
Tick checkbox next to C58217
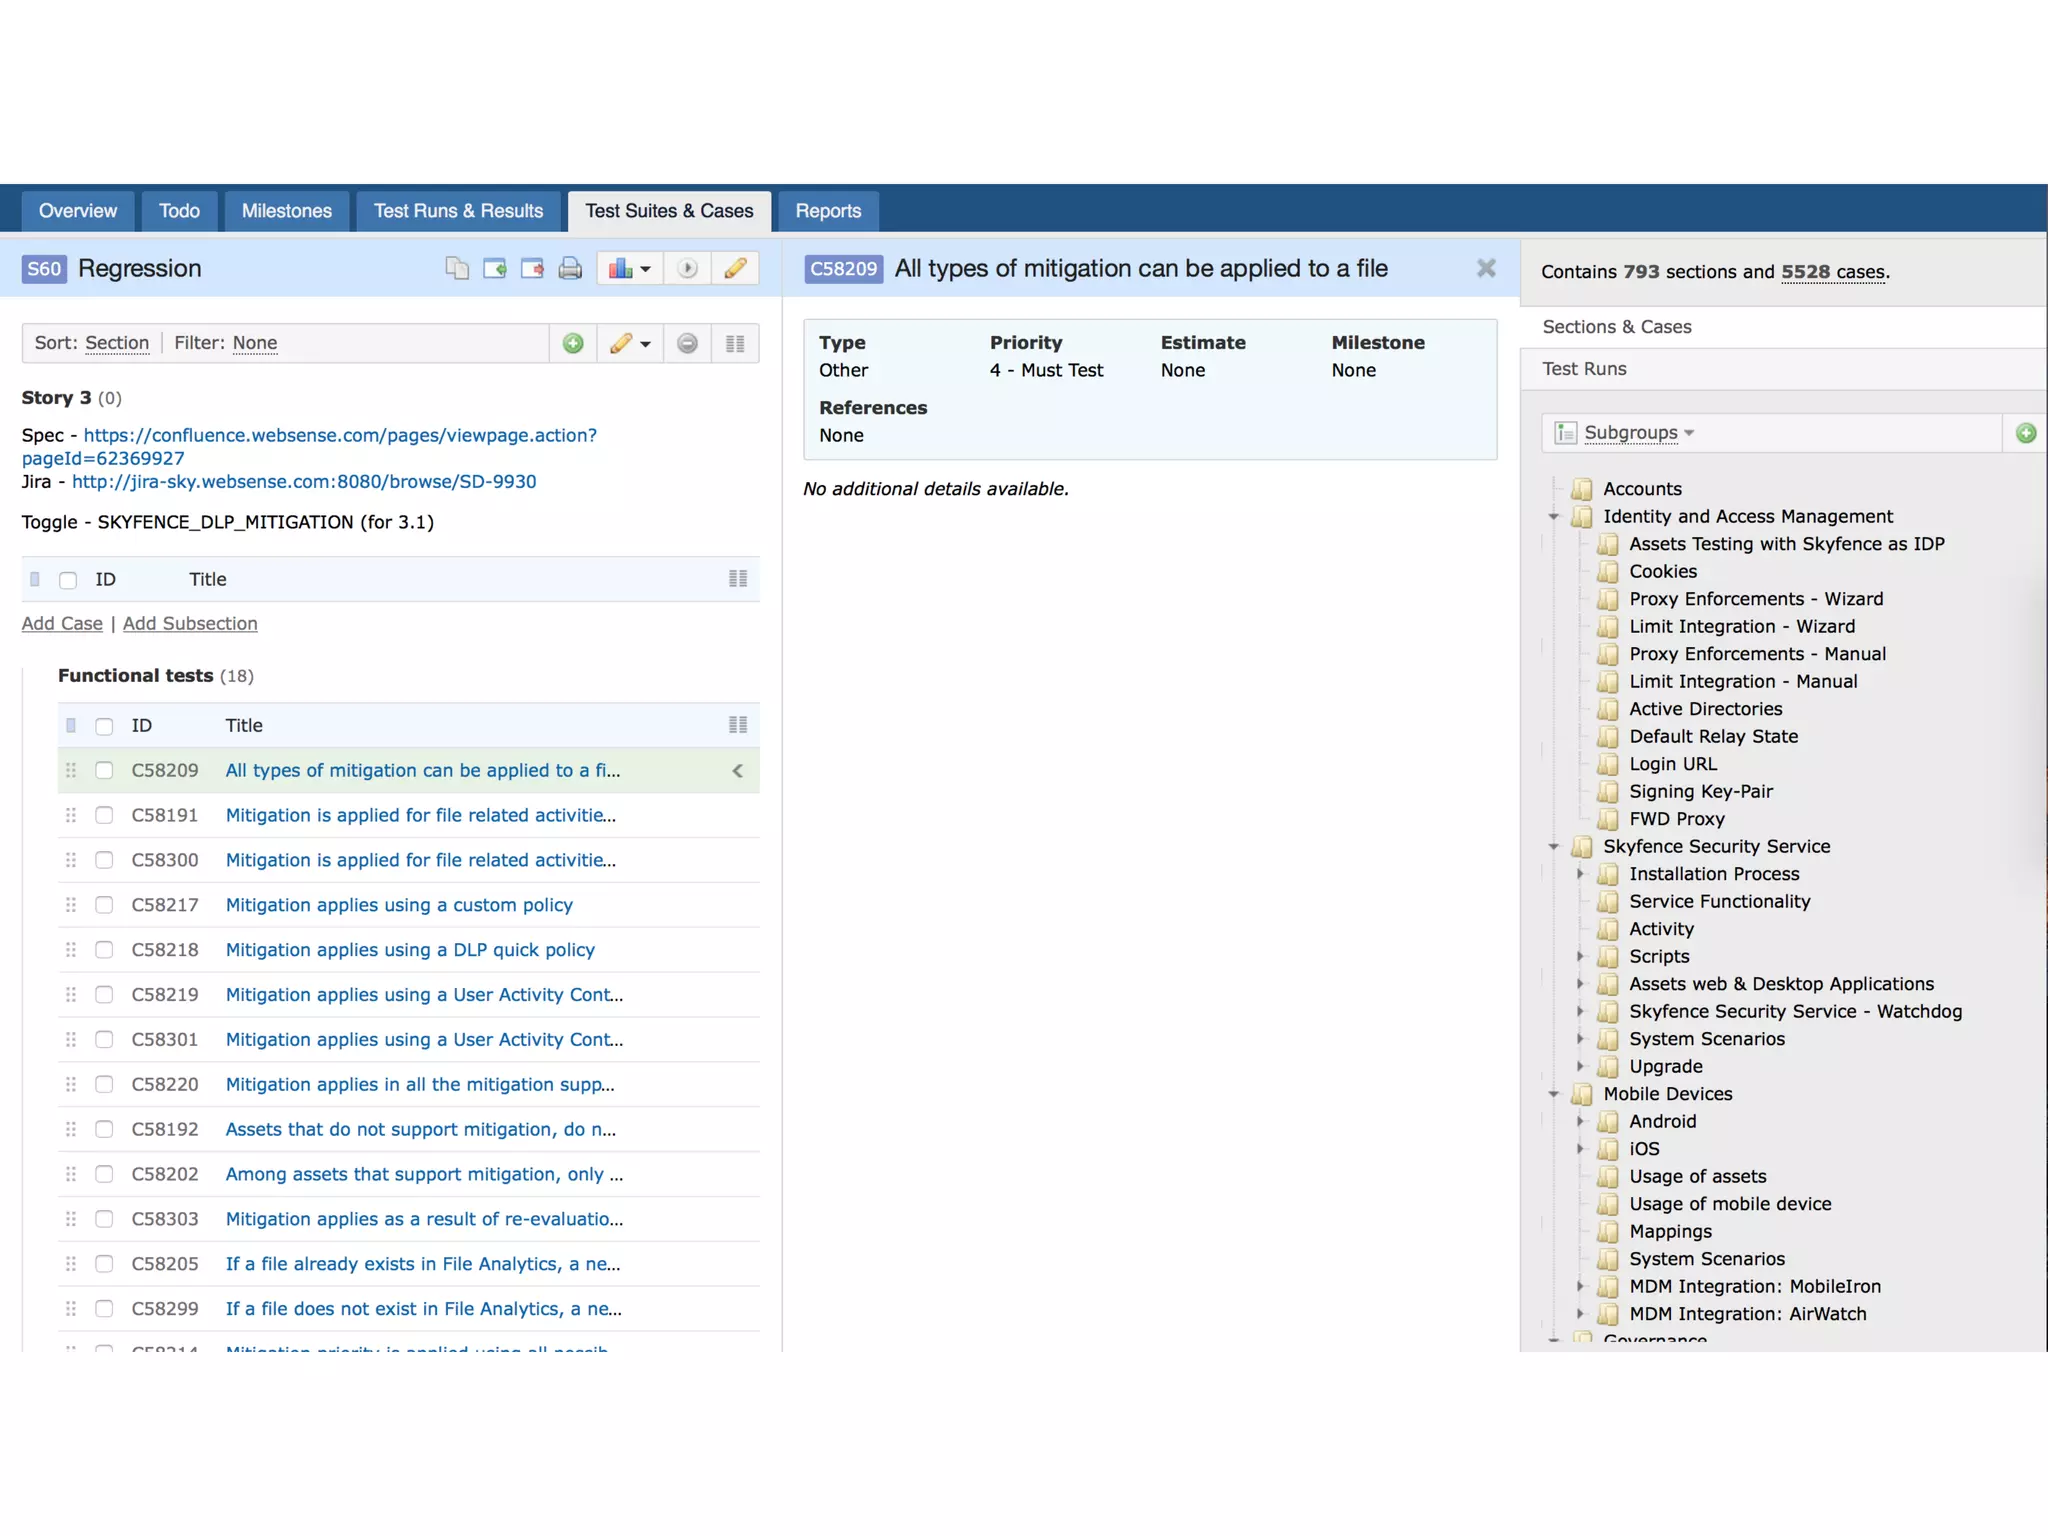pos(104,905)
